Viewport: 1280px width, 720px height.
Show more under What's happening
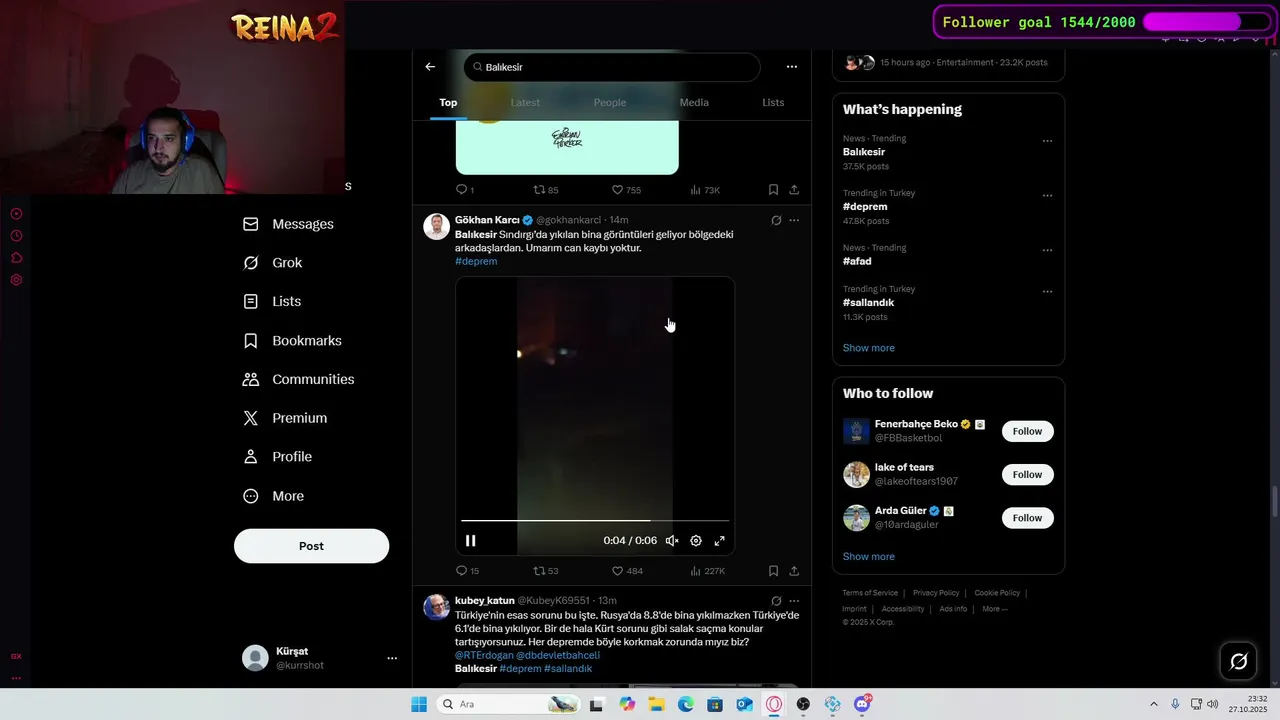coord(868,348)
